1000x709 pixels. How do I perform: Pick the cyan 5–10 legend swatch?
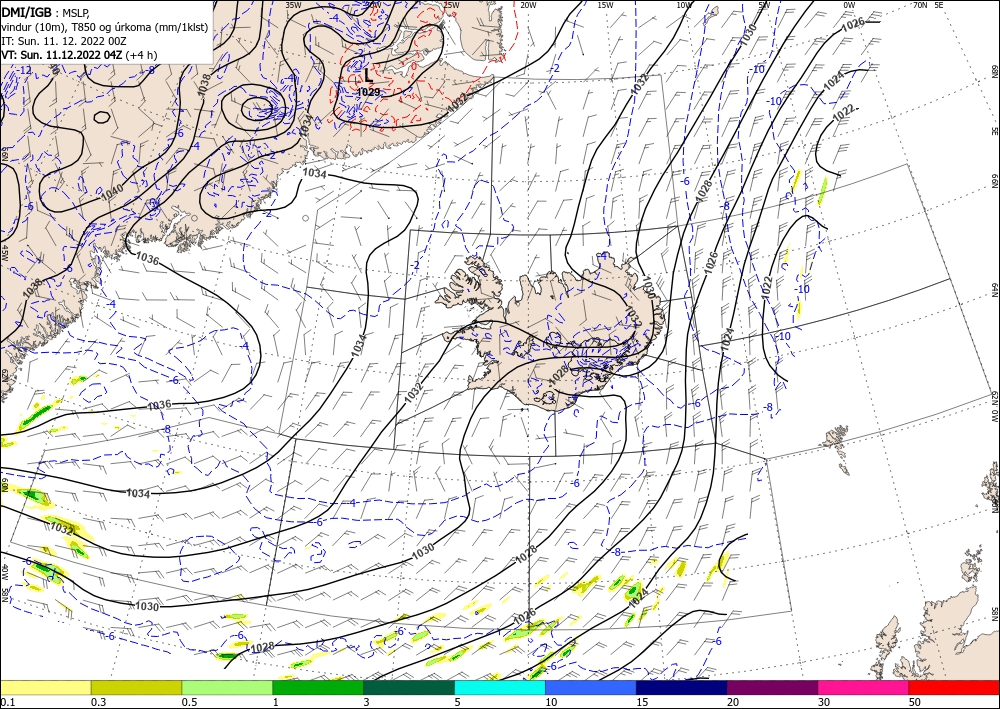coord(500,687)
